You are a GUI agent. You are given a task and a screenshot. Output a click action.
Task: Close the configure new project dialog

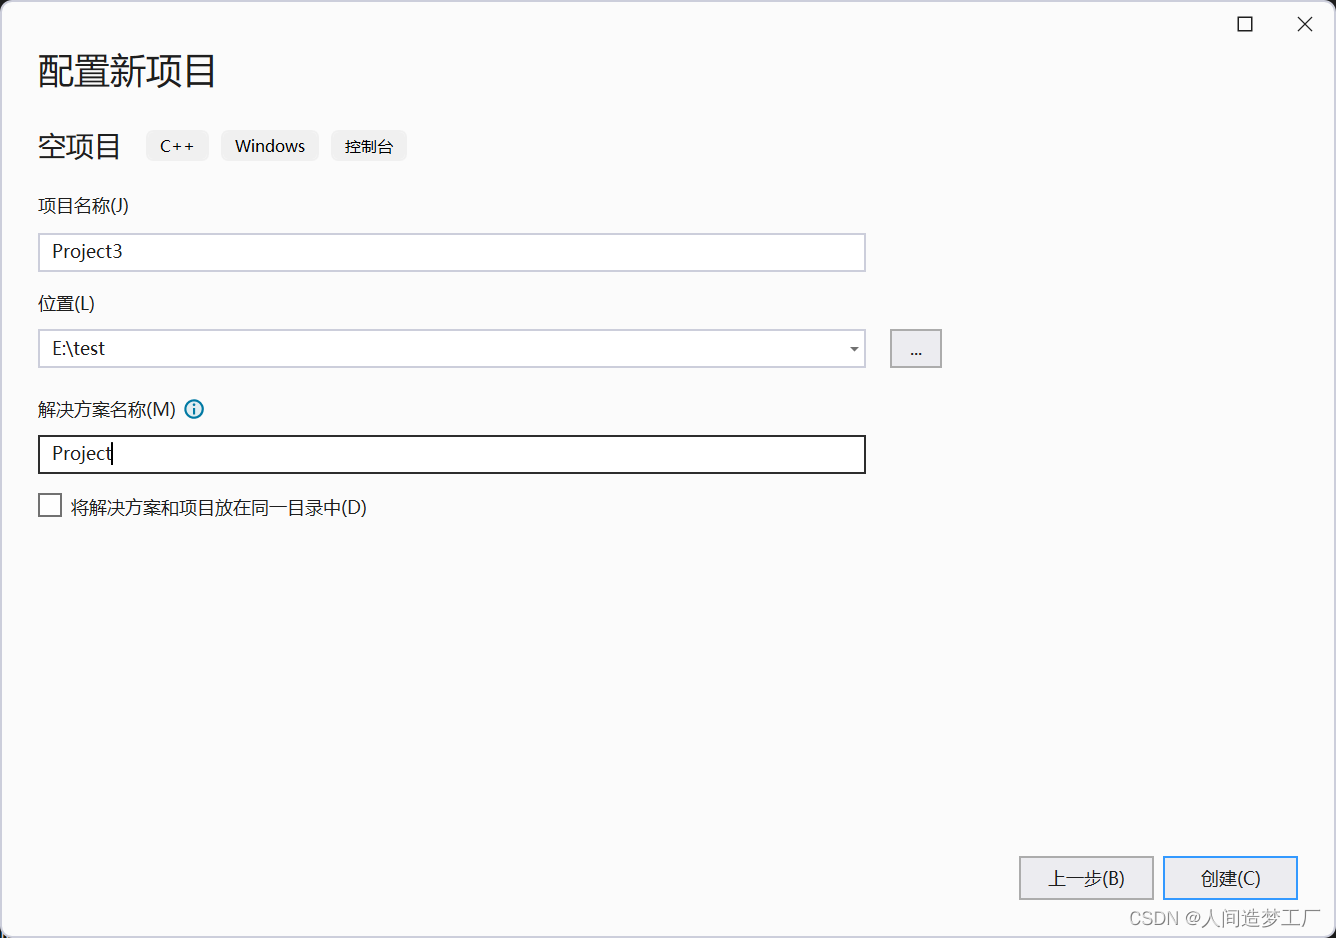pyautogui.click(x=1305, y=24)
